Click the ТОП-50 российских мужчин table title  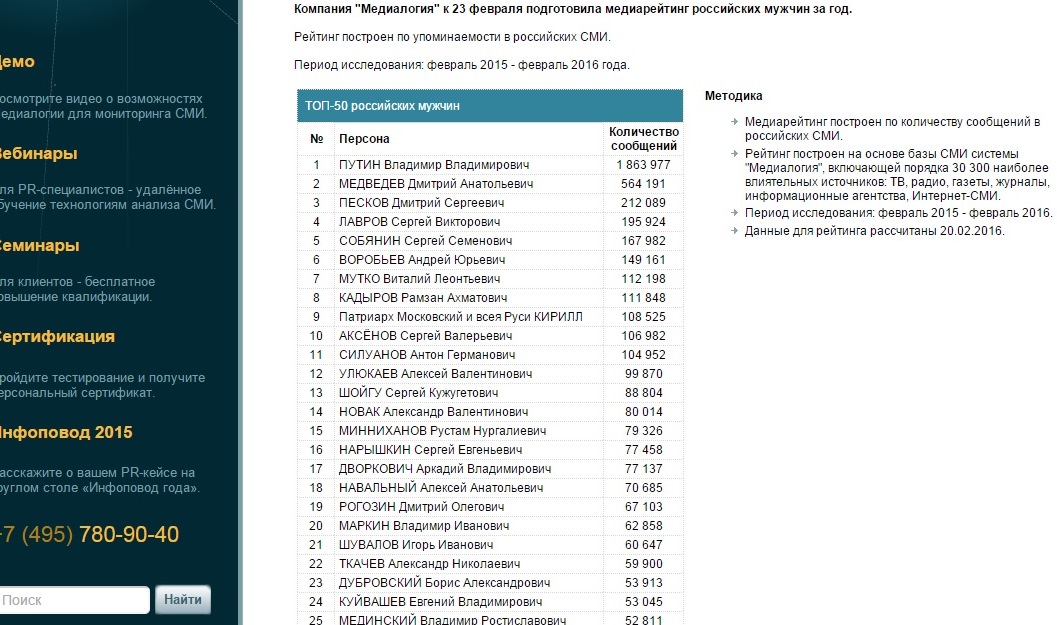coord(382,106)
